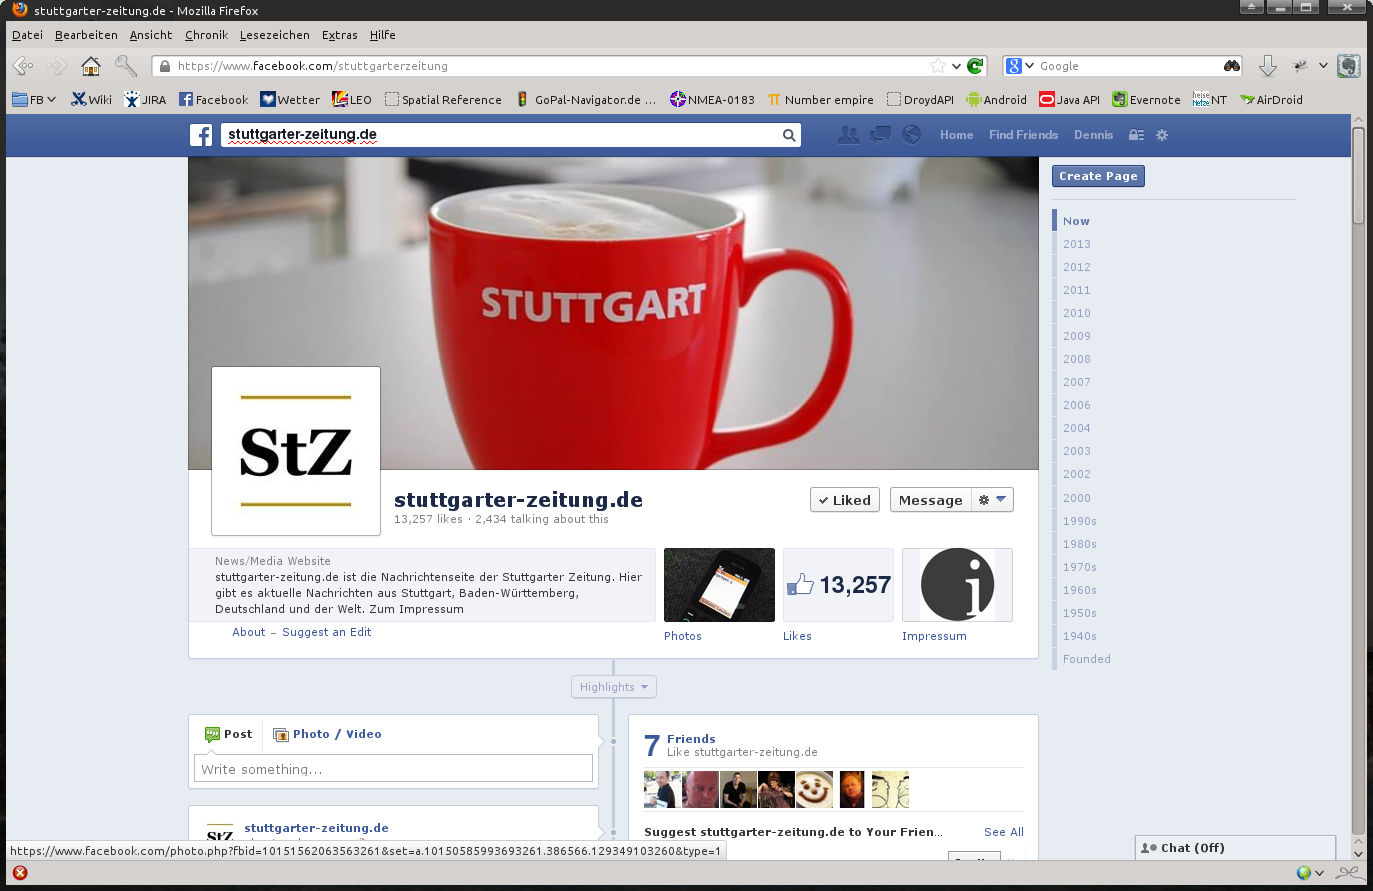The width and height of the screenshot is (1373, 891).
Task: Open the About link
Action: (249, 632)
